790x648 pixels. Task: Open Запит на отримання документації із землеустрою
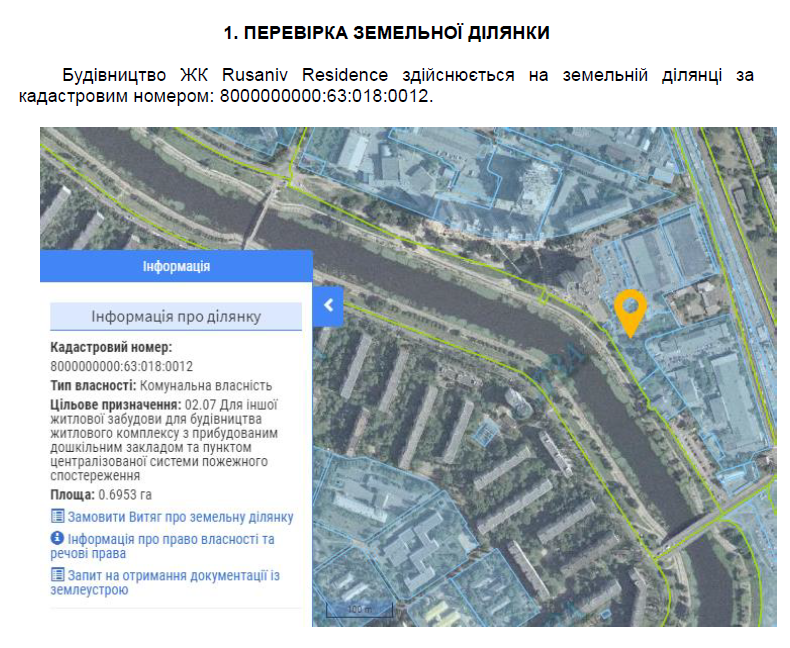pos(165,582)
